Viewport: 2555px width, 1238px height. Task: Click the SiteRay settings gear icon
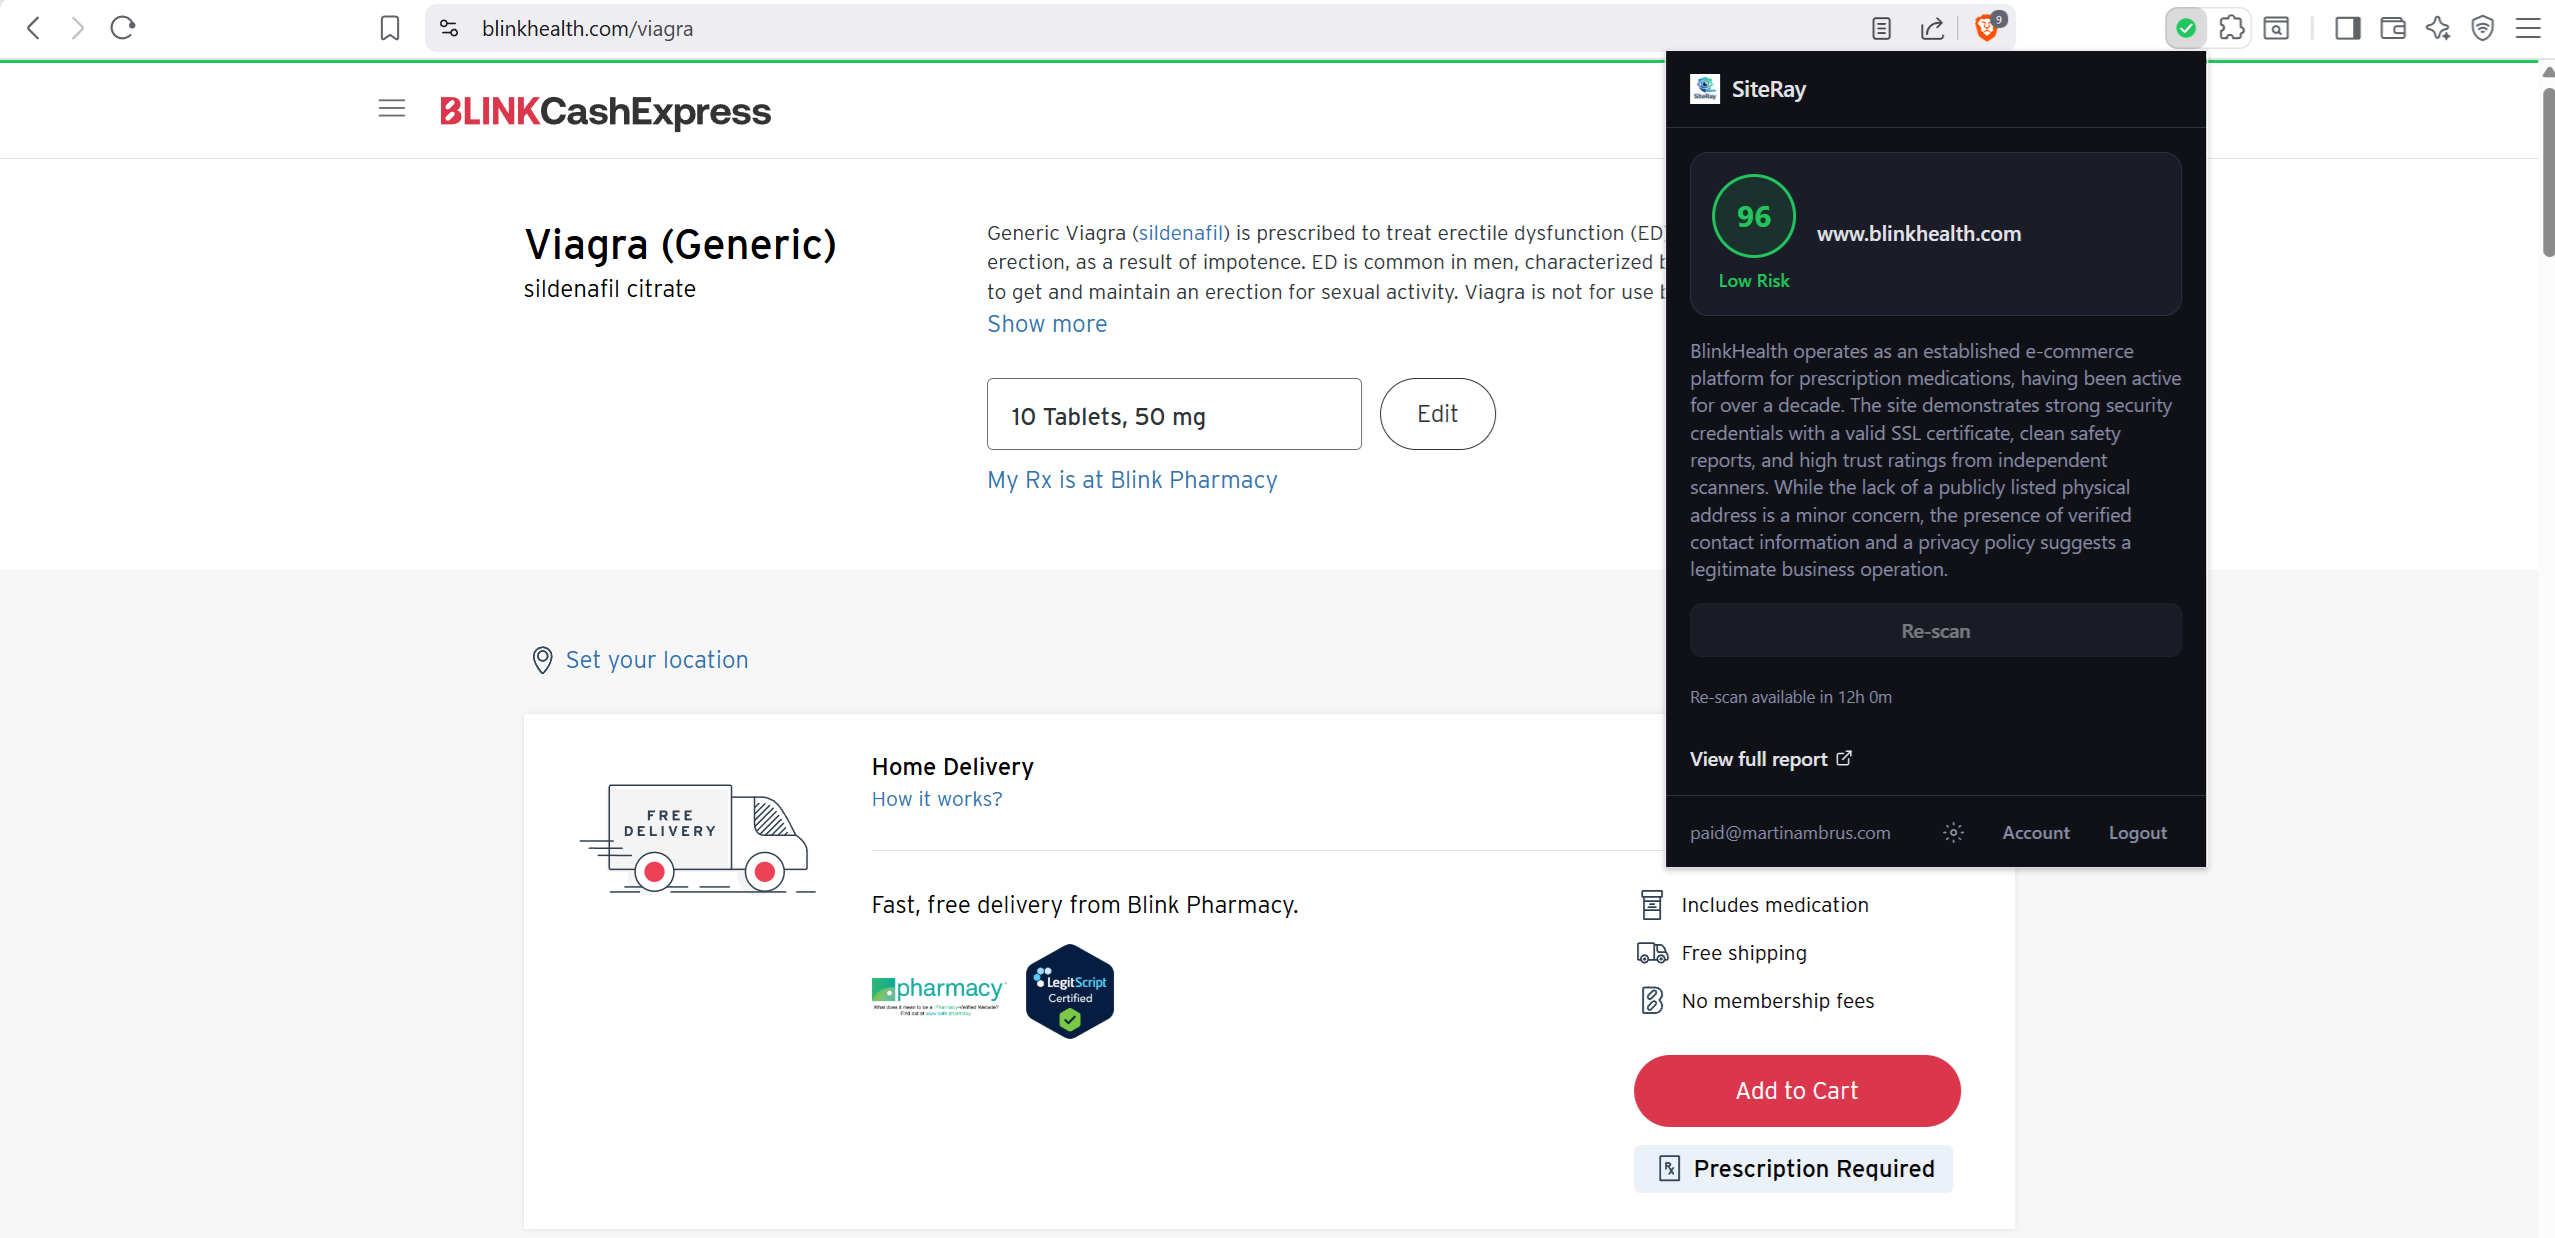coord(1953,832)
